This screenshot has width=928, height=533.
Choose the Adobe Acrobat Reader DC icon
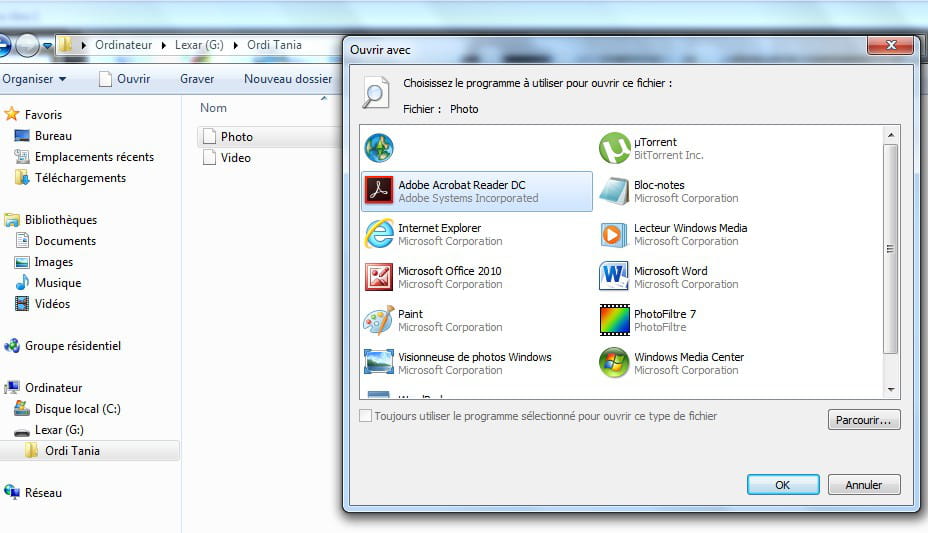(379, 191)
